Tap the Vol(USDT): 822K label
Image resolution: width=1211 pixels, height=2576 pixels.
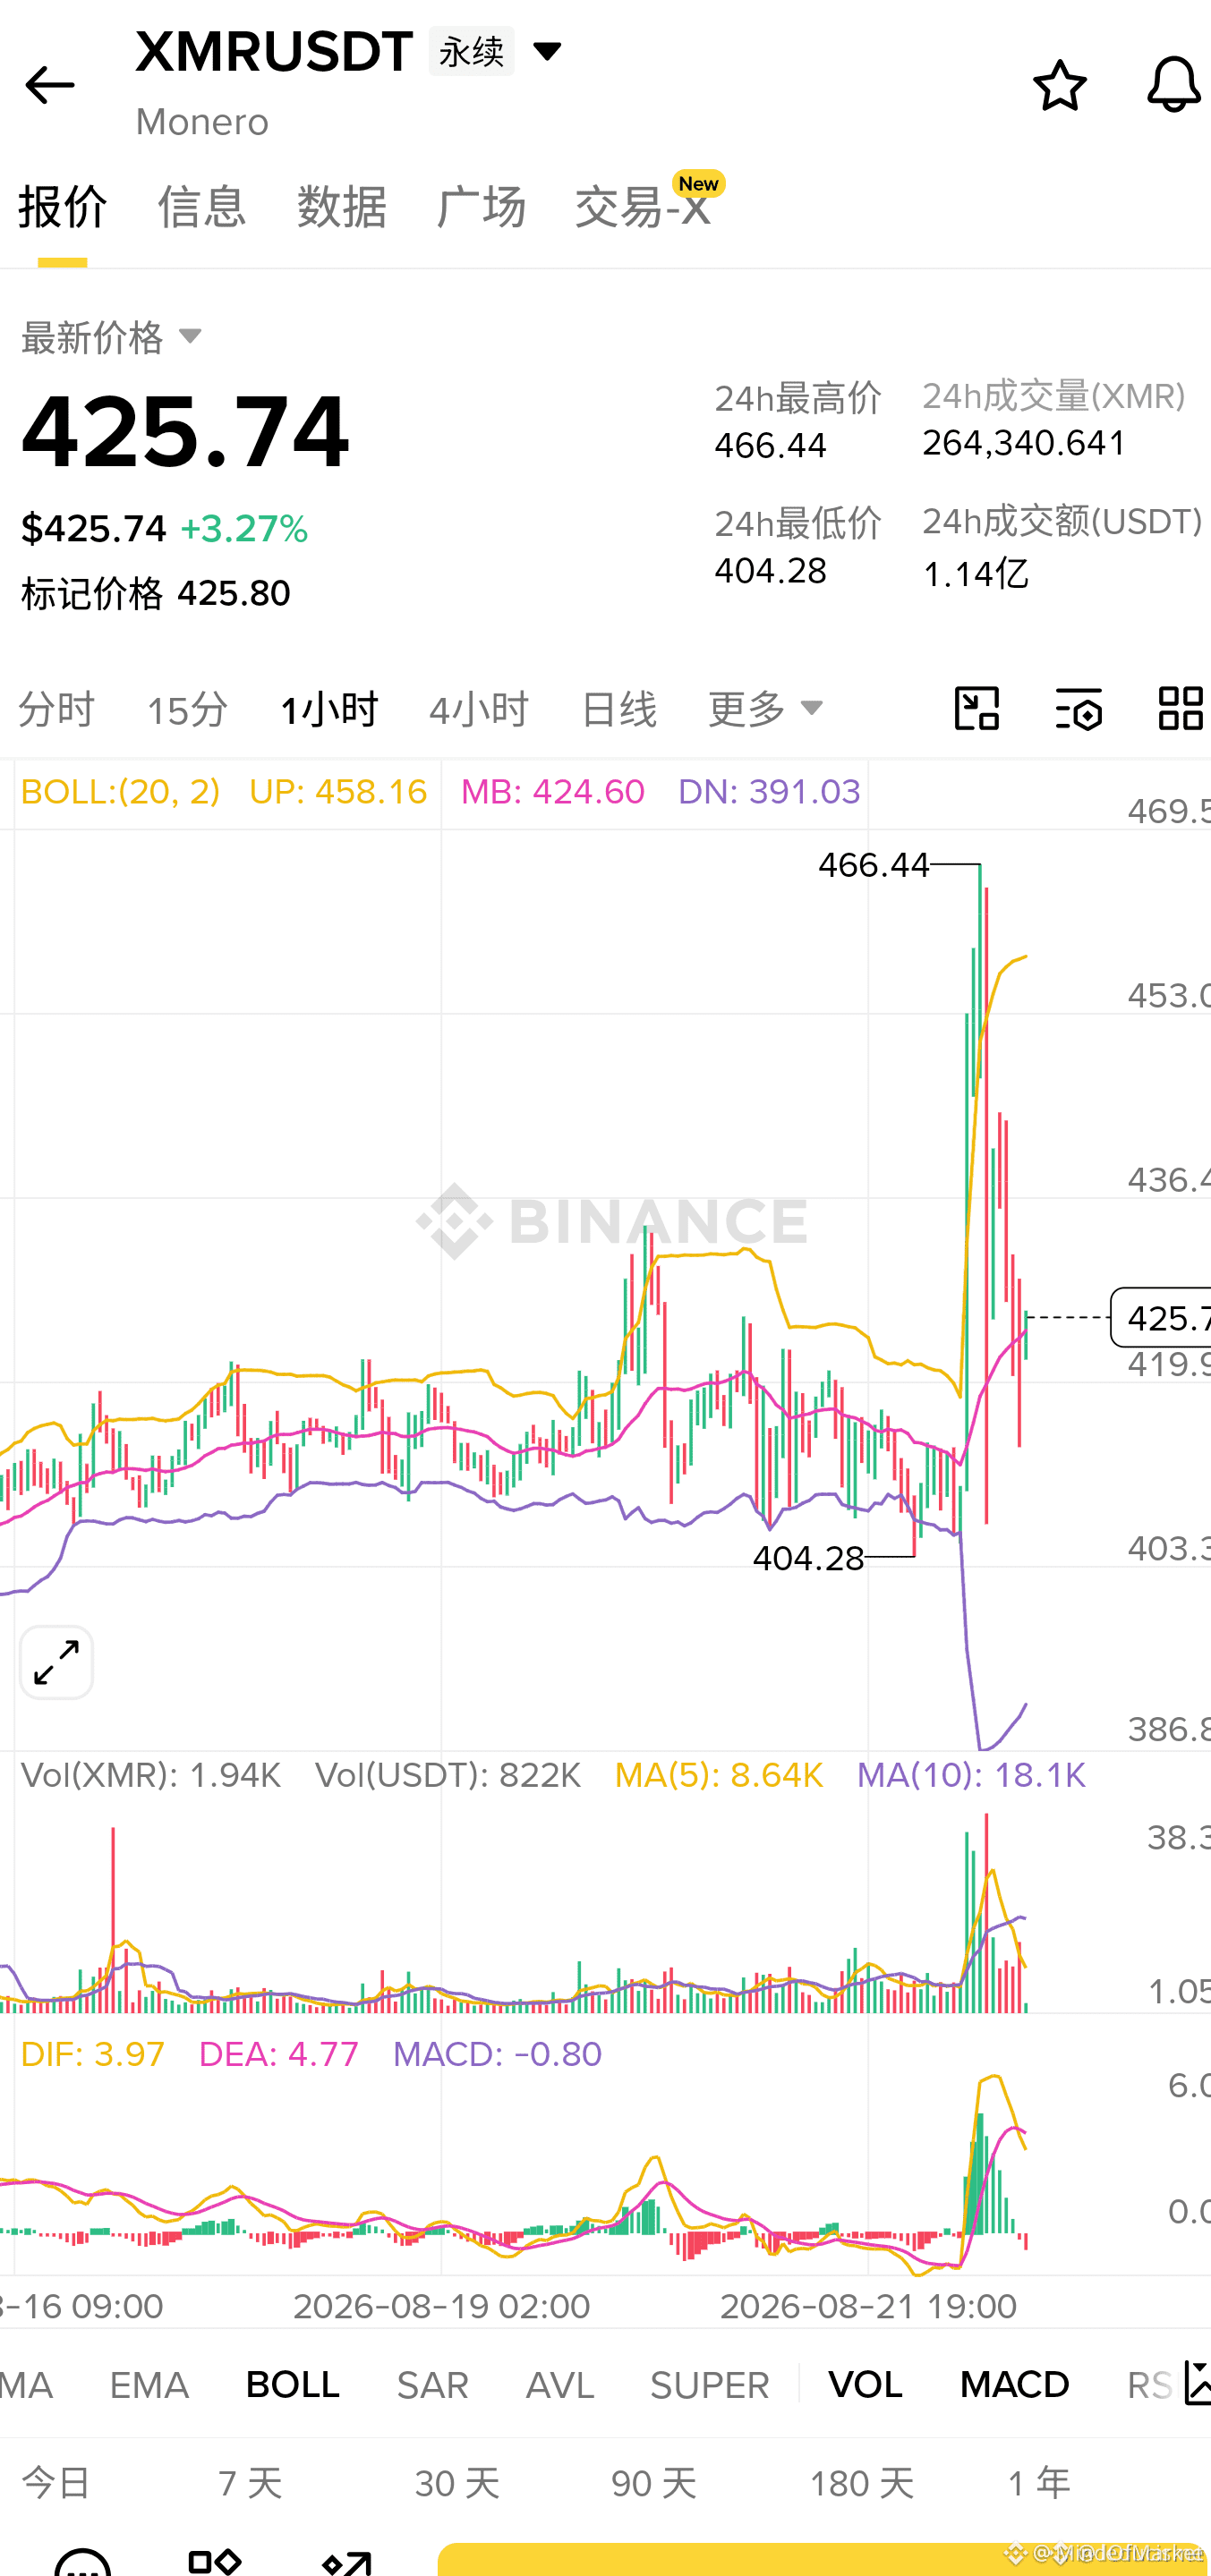(x=448, y=1775)
